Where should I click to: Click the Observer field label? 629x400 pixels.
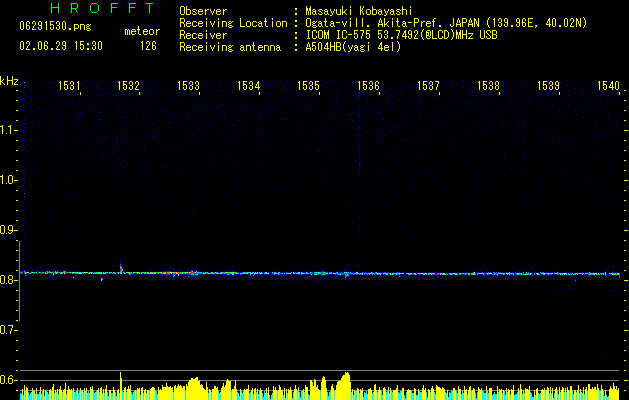tap(203, 11)
